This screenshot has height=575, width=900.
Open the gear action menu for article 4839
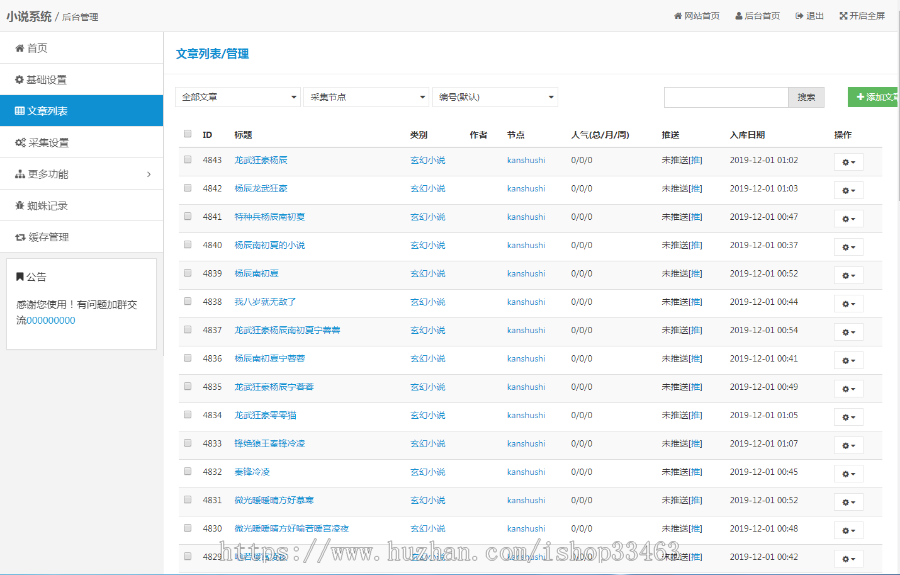point(848,275)
